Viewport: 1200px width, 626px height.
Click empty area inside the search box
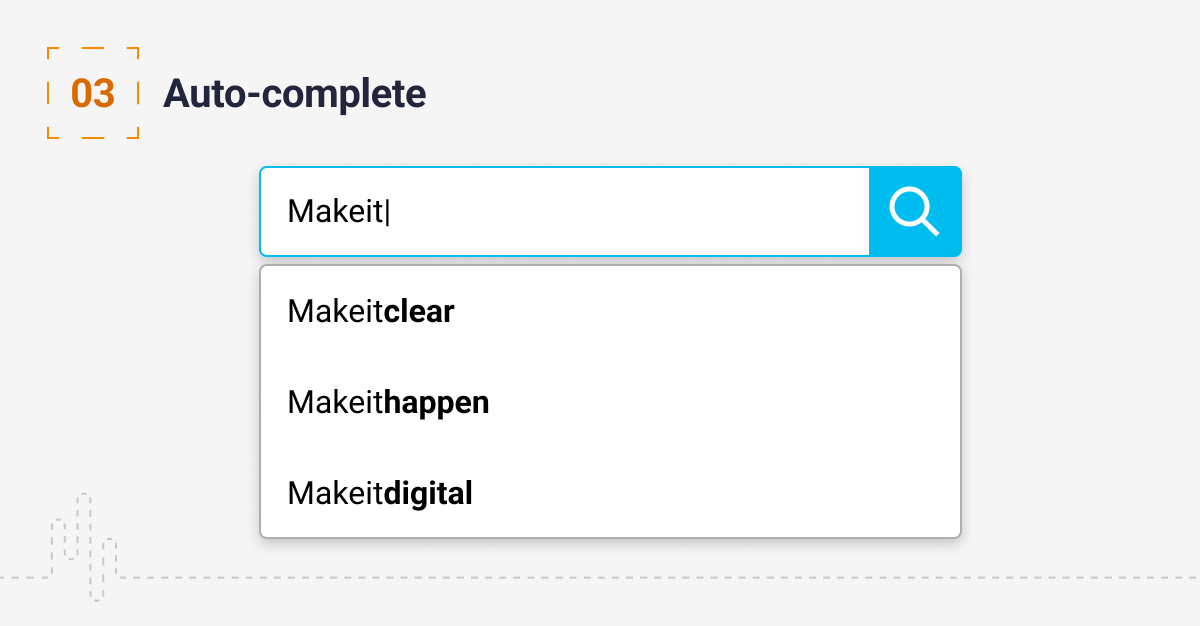pyautogui.click(x=650, y=212)
